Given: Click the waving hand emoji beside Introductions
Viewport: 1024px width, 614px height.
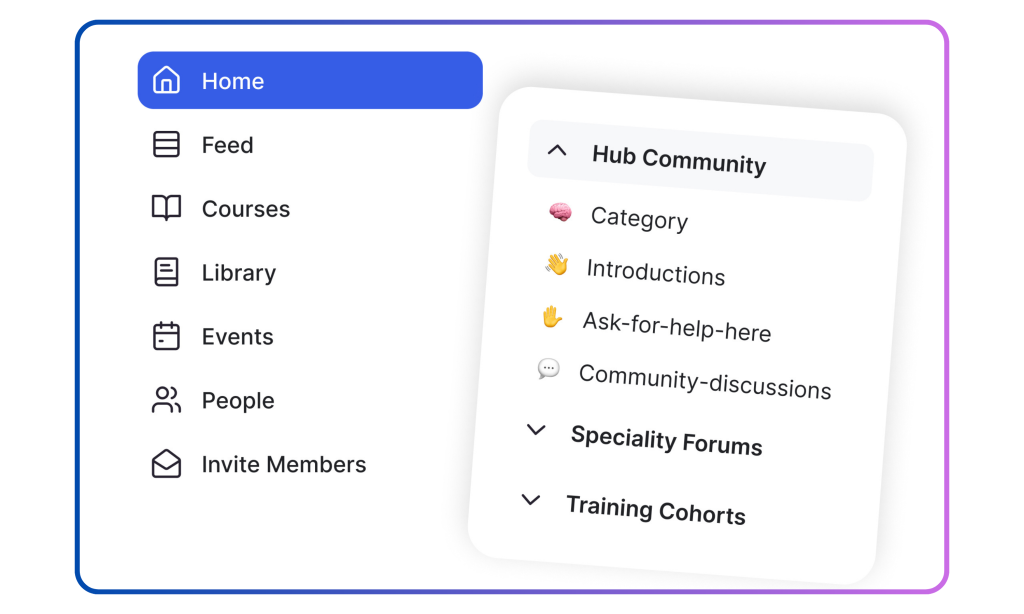Looking at the screenshot, I should tap(557, 265).
